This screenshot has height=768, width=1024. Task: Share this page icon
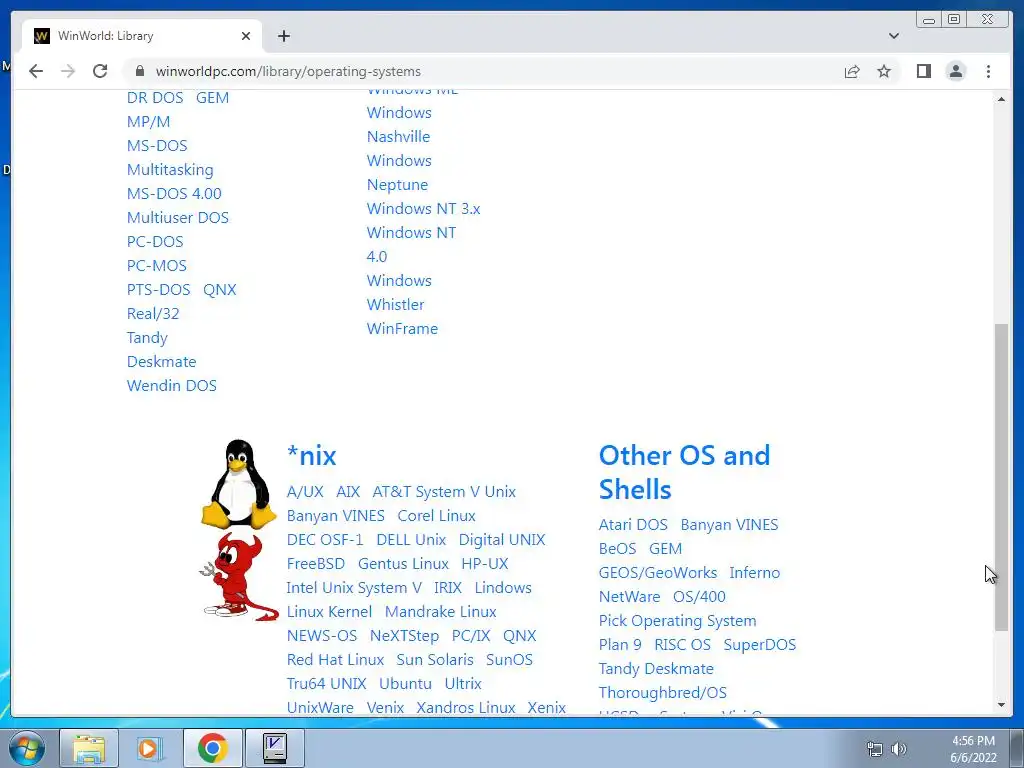click(x=852, y=71)
